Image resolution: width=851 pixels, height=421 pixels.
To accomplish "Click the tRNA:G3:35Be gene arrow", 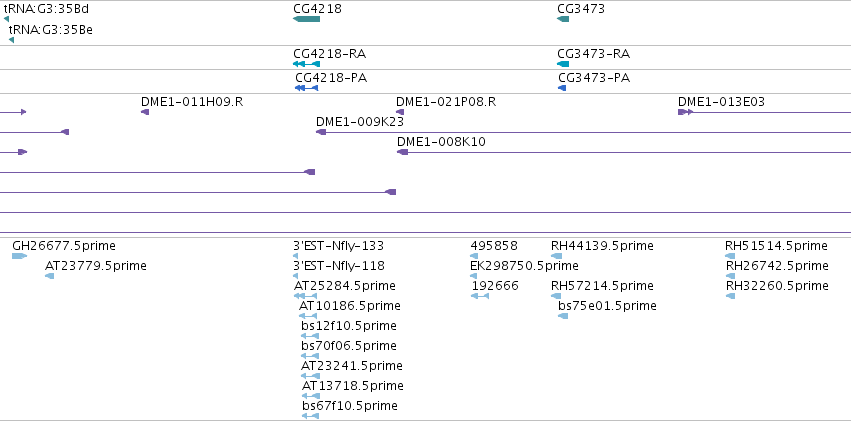I will (x=11, y=40).
